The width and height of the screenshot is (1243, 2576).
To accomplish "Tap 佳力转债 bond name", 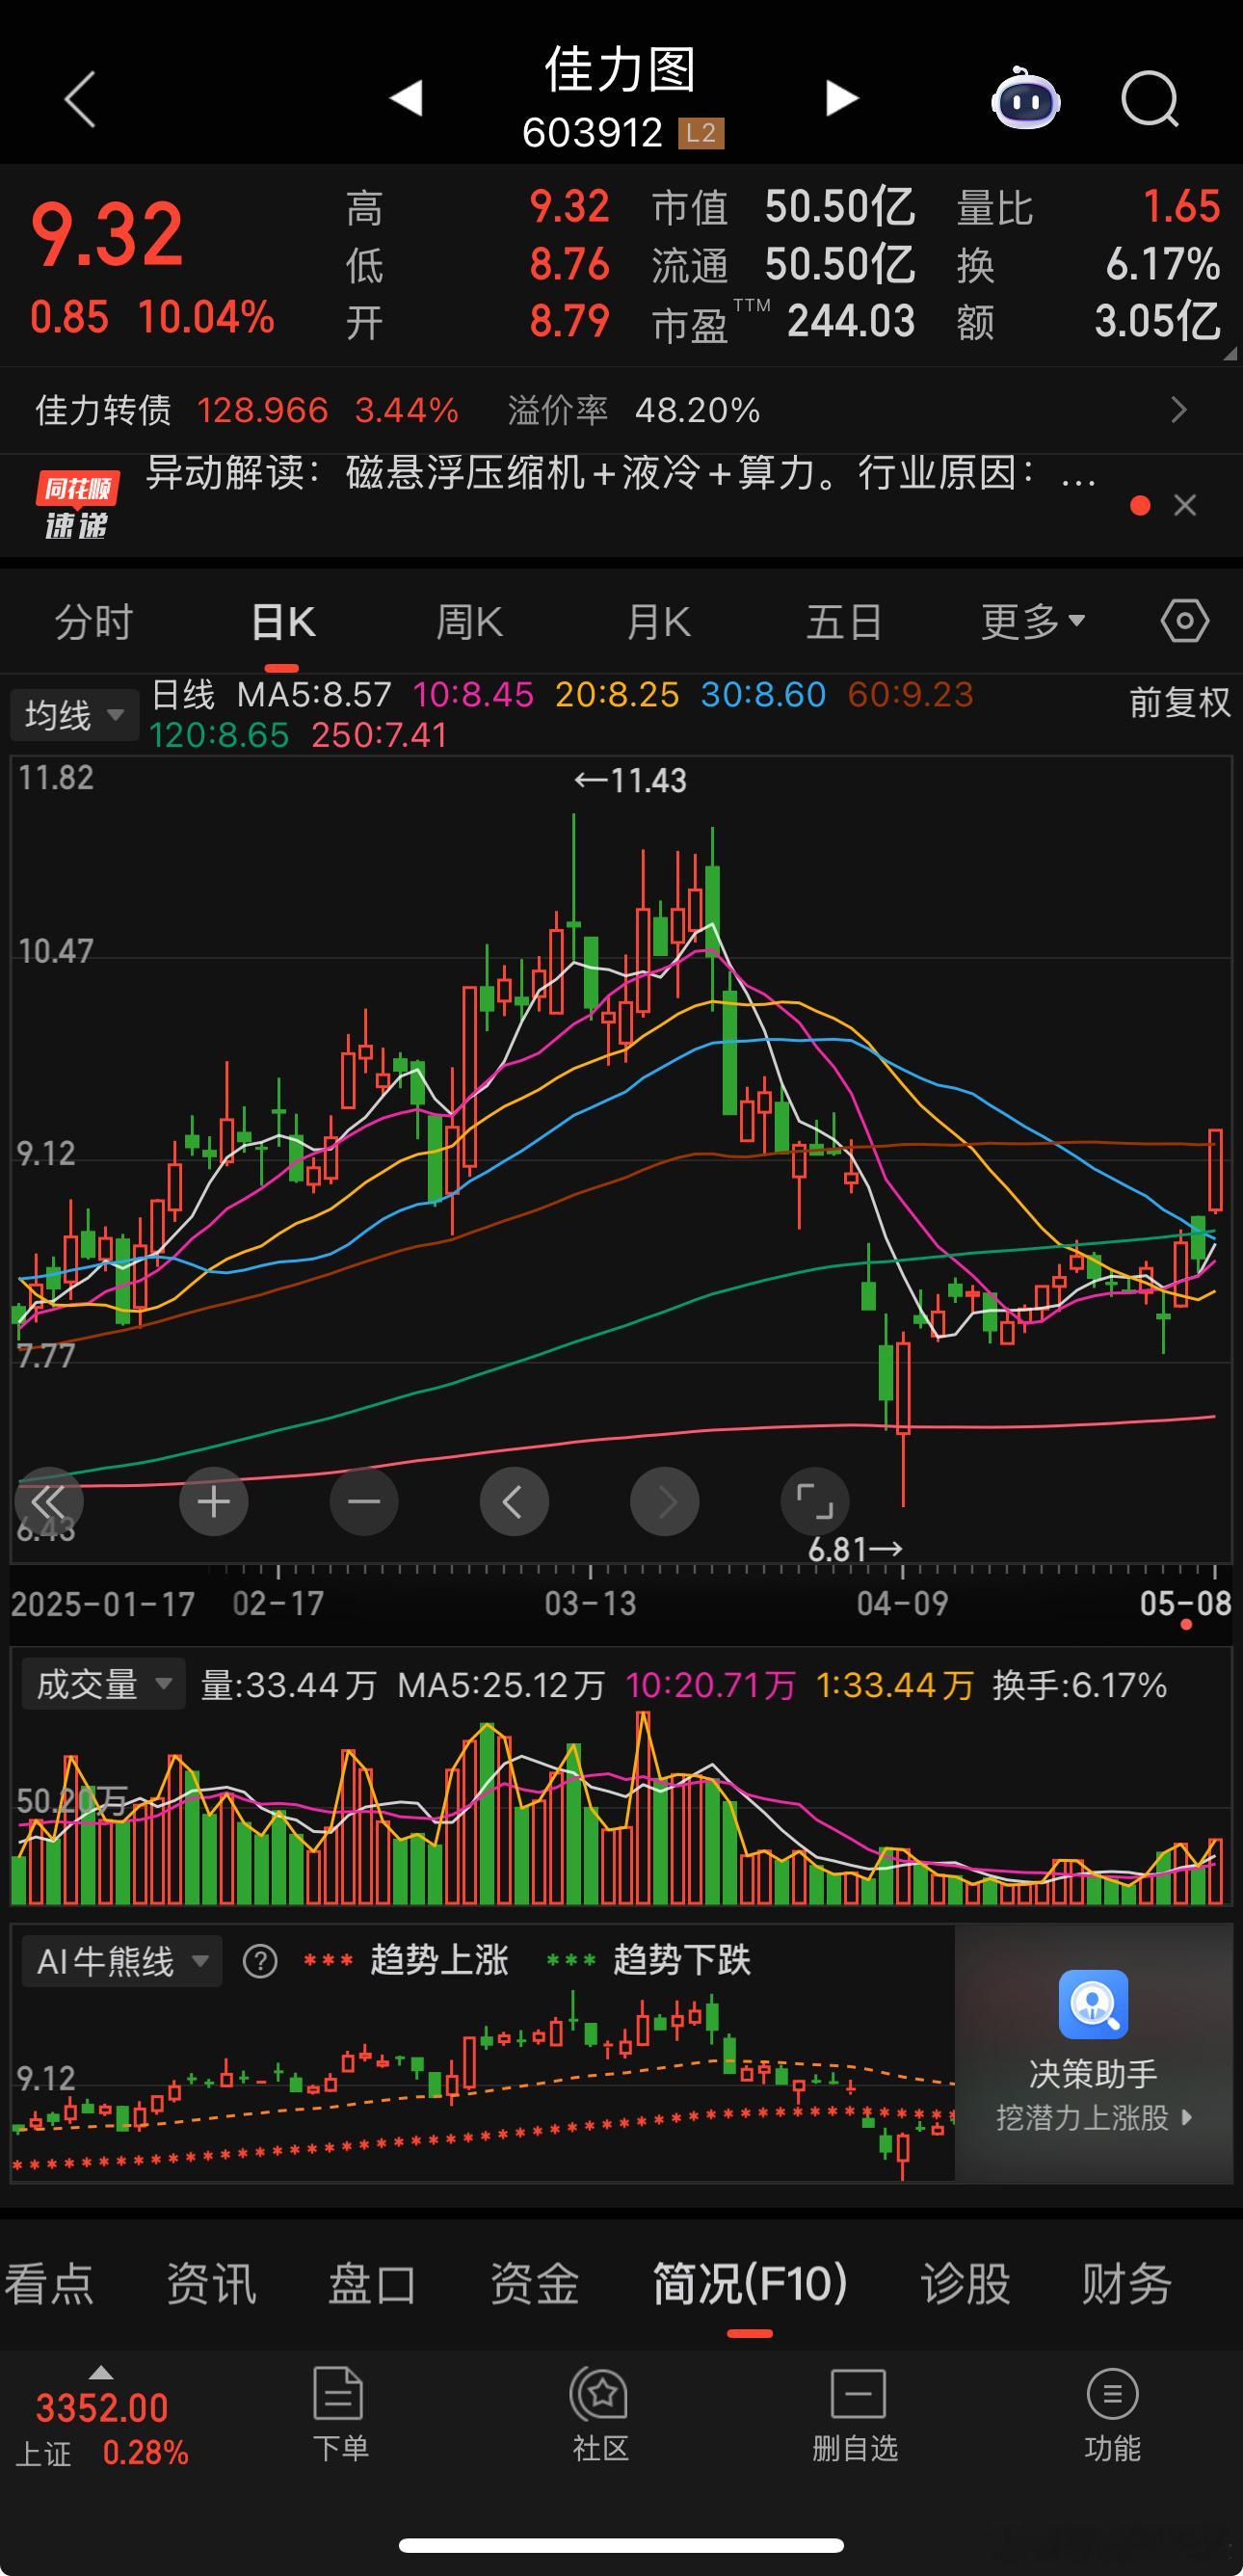I will [x=104, y=410].
